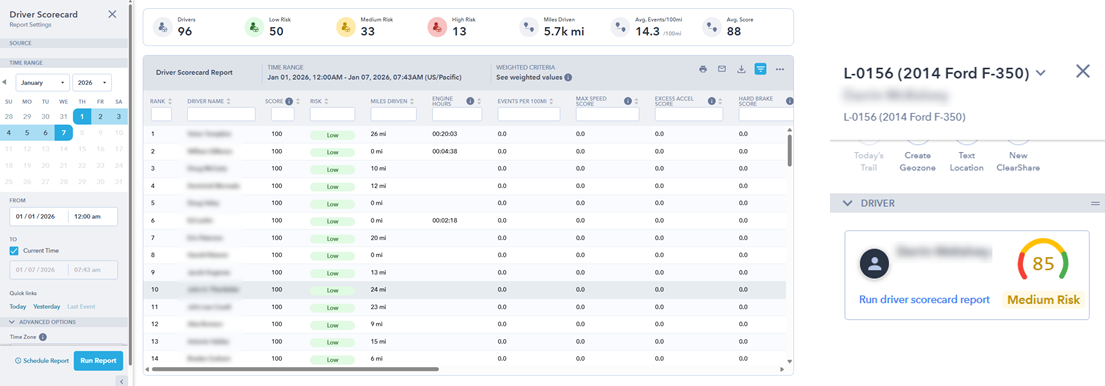Click the Rank filter input field
The height and width of the screenshot is (386, 1105).
(161, 114)
